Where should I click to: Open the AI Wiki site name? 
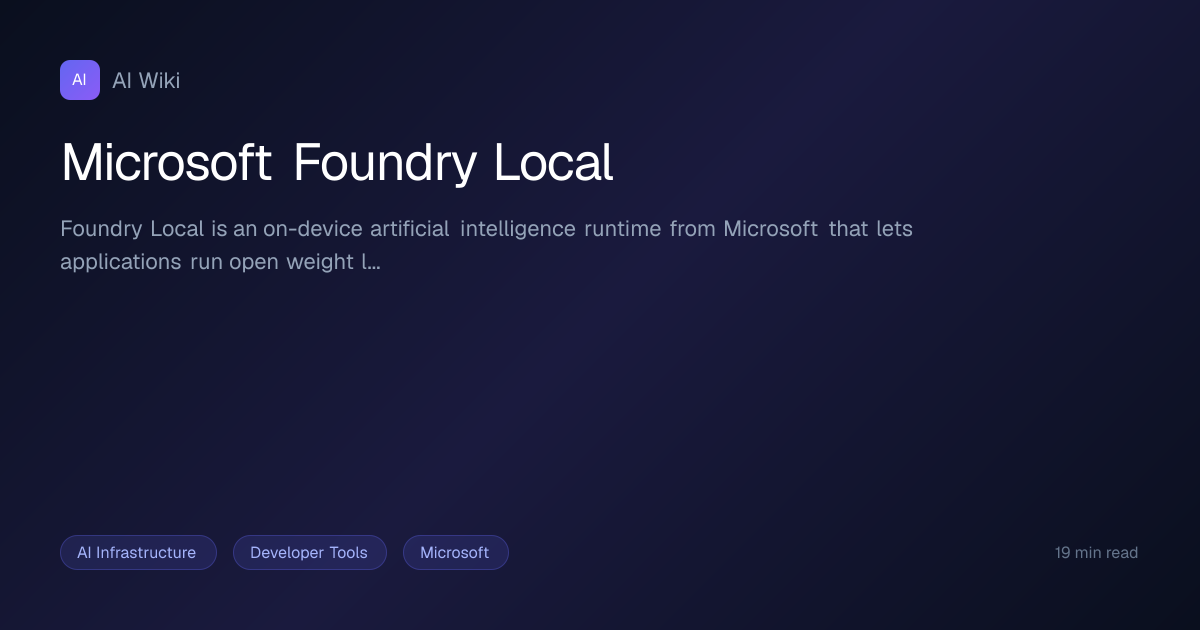coord(146,81)
